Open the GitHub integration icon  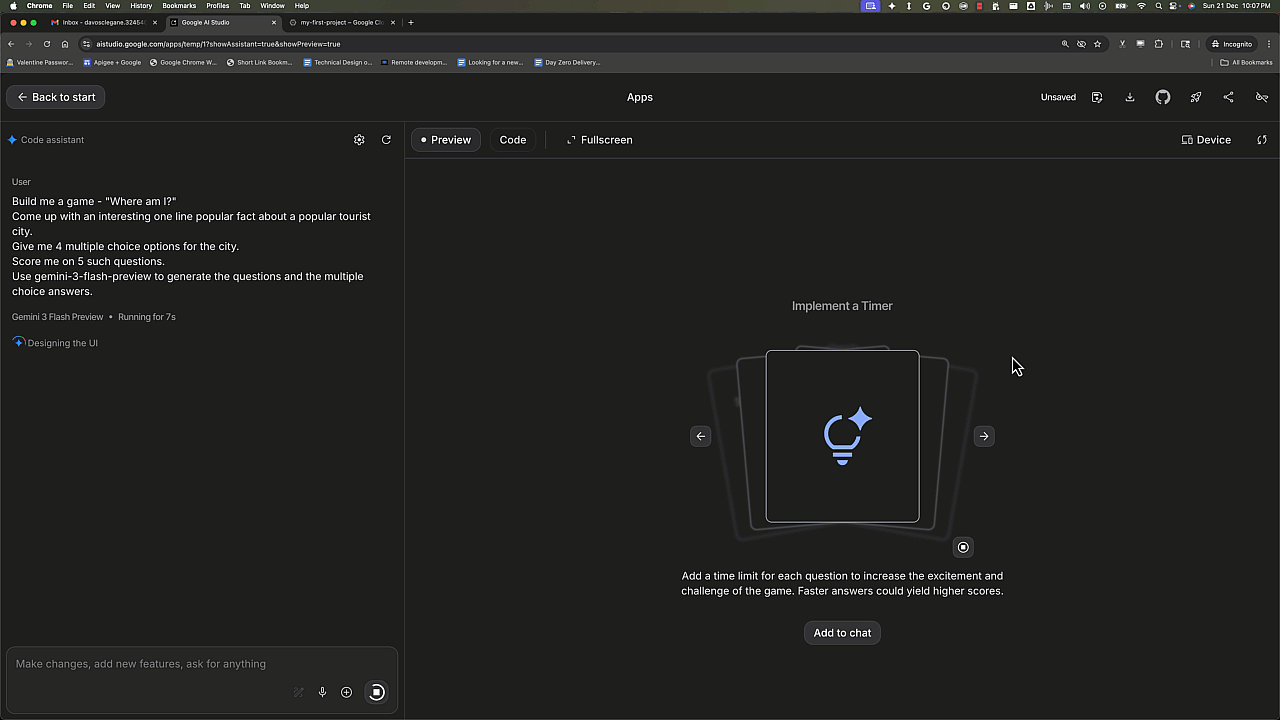tap(1163, 97)
